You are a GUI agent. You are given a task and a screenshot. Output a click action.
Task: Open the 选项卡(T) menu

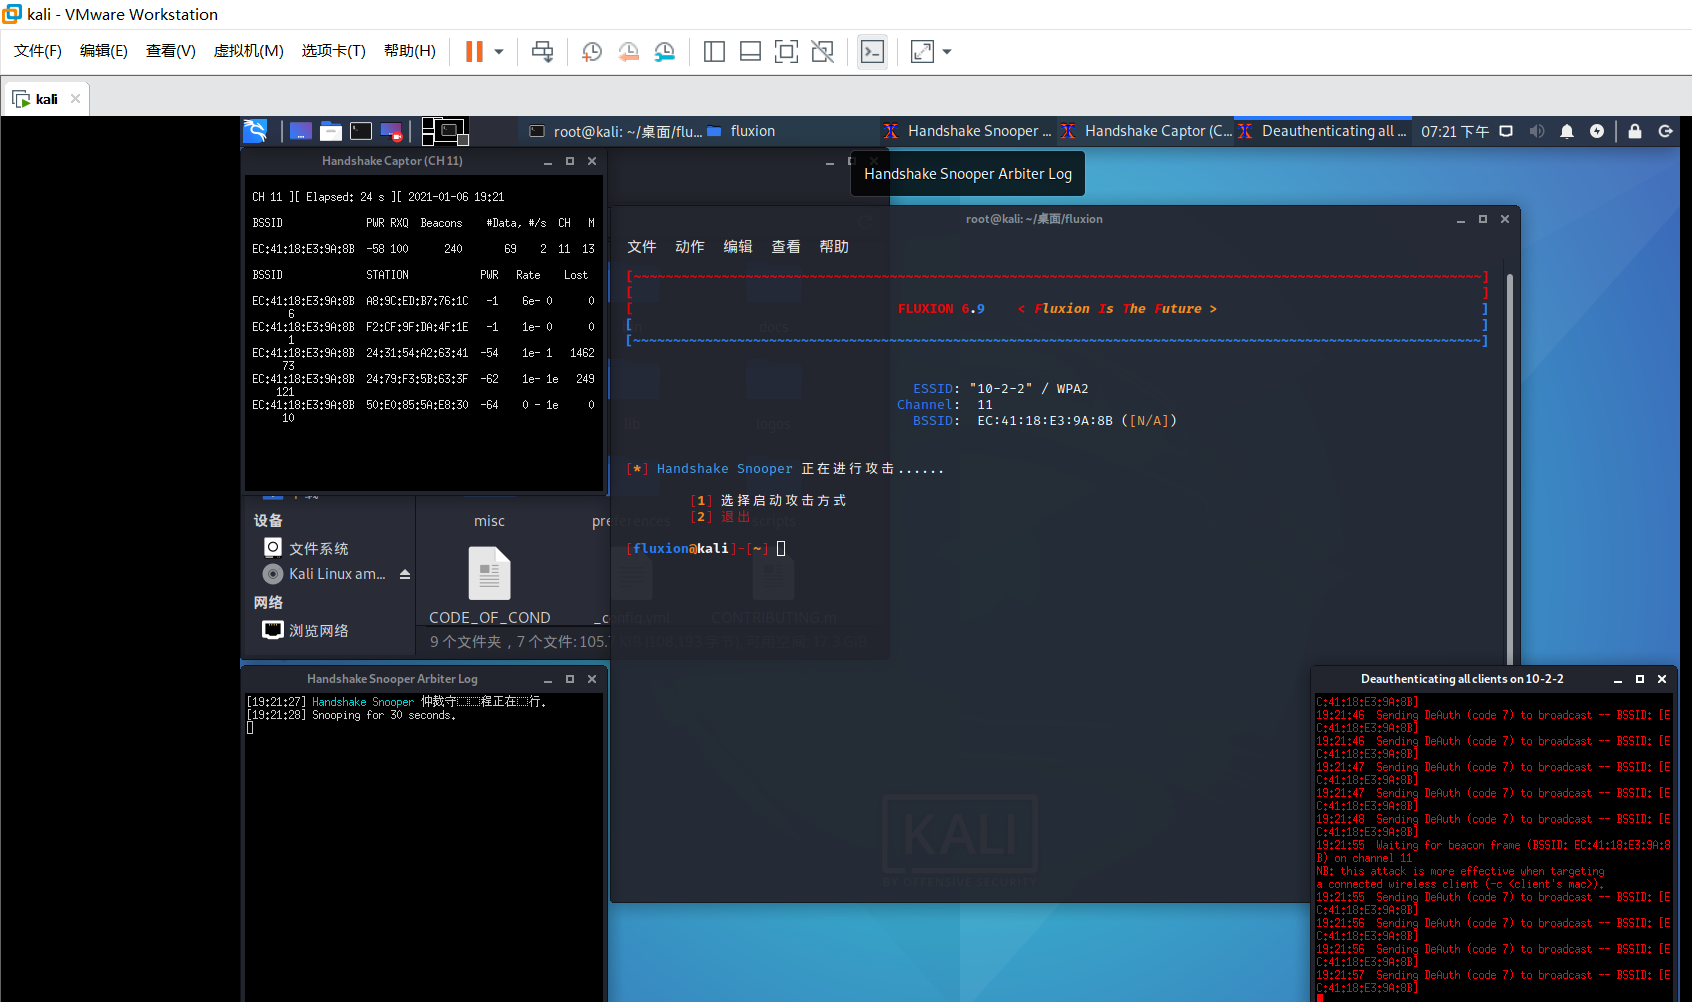pos(334,51)
